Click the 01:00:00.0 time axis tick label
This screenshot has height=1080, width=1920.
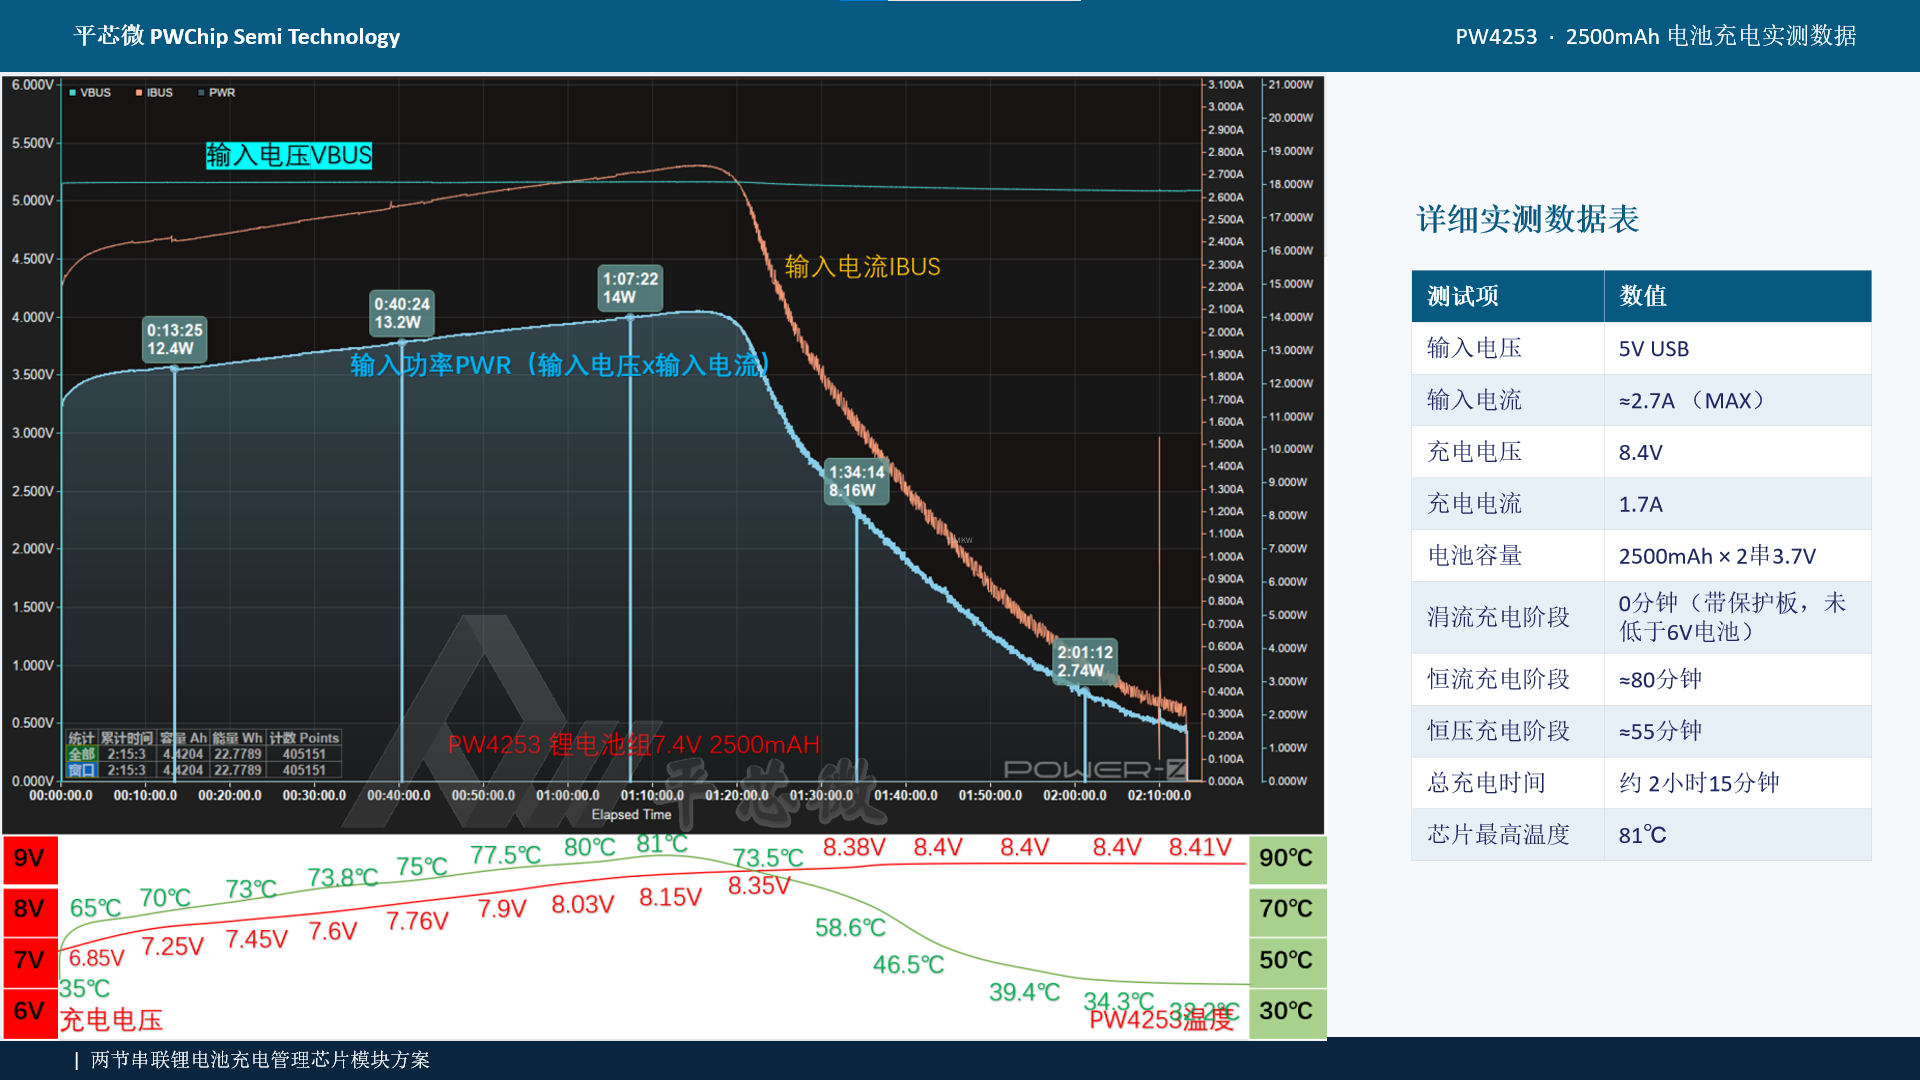[x=568, y=796]
